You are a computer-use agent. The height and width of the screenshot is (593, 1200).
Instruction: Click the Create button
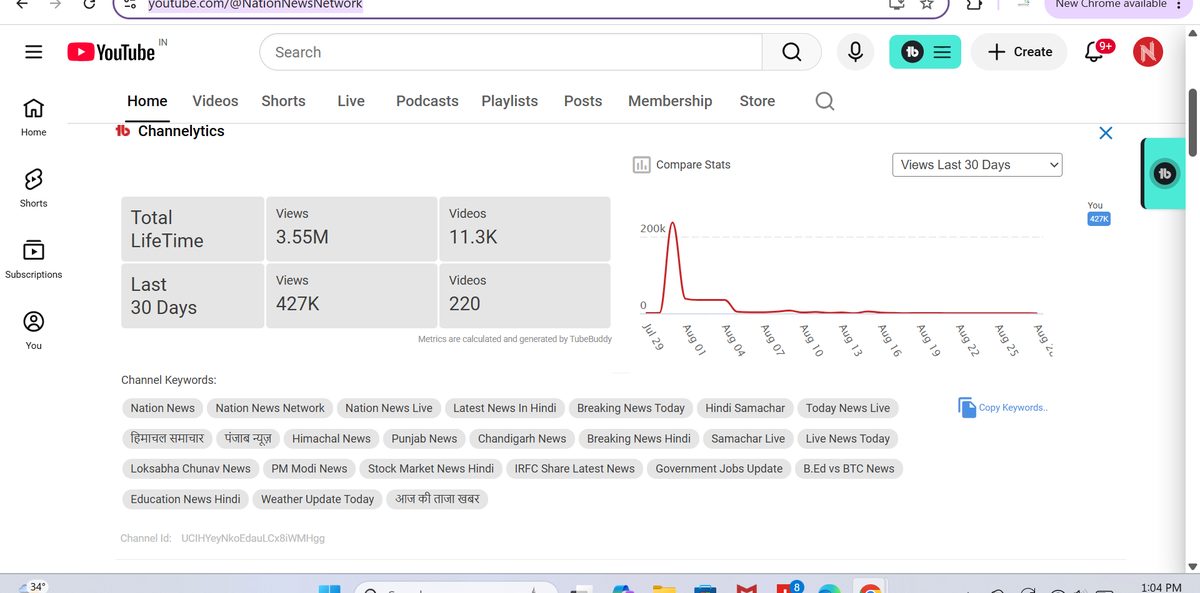tap(1020, 52)
